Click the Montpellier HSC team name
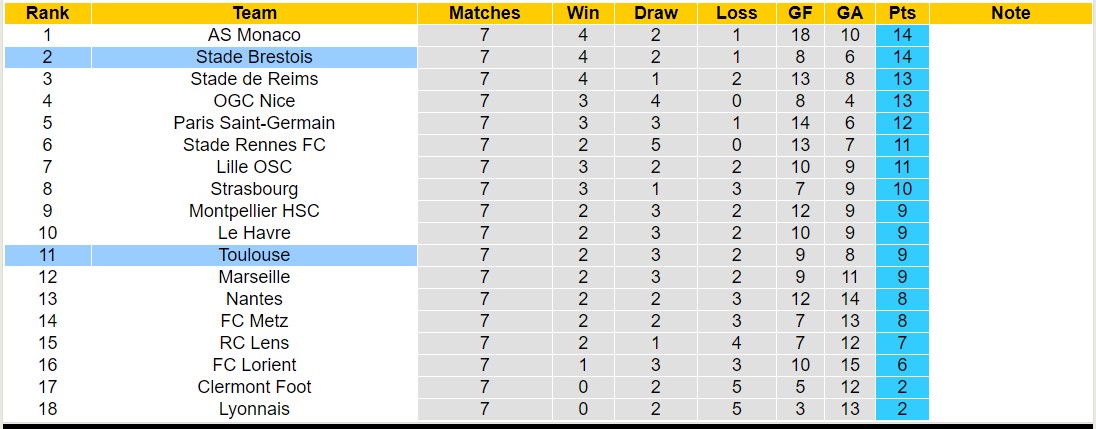 254,211
